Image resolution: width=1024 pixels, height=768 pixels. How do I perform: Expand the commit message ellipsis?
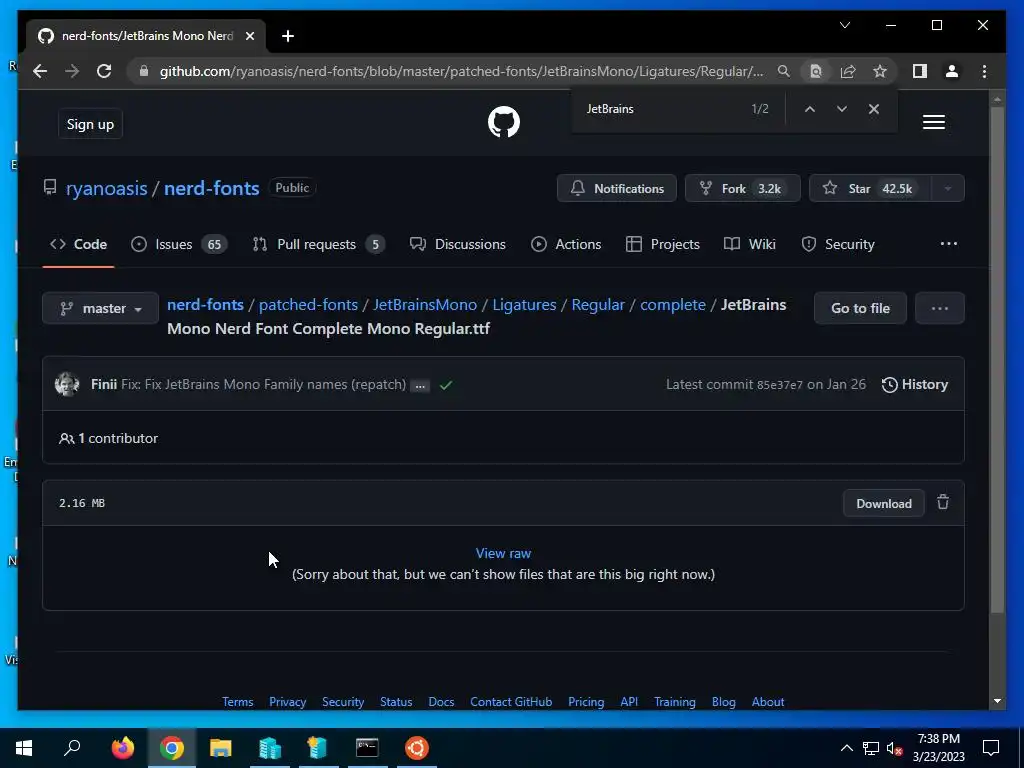(420, 385)
